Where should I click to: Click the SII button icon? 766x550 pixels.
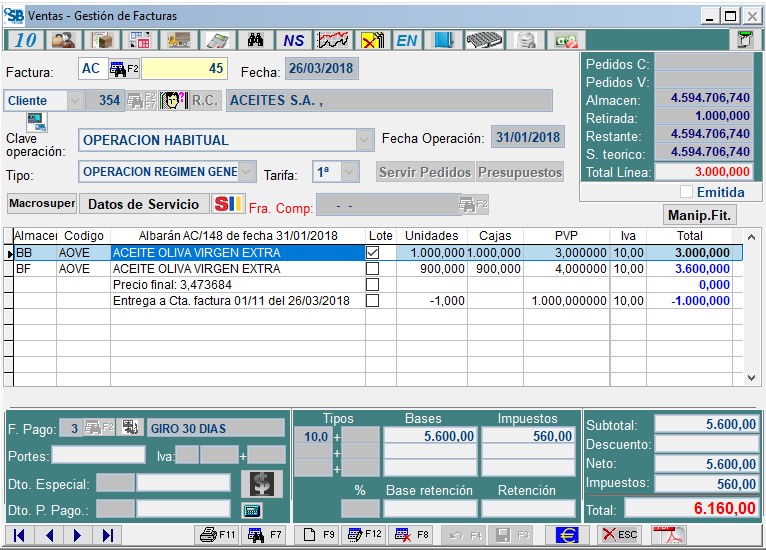[228, 204]
